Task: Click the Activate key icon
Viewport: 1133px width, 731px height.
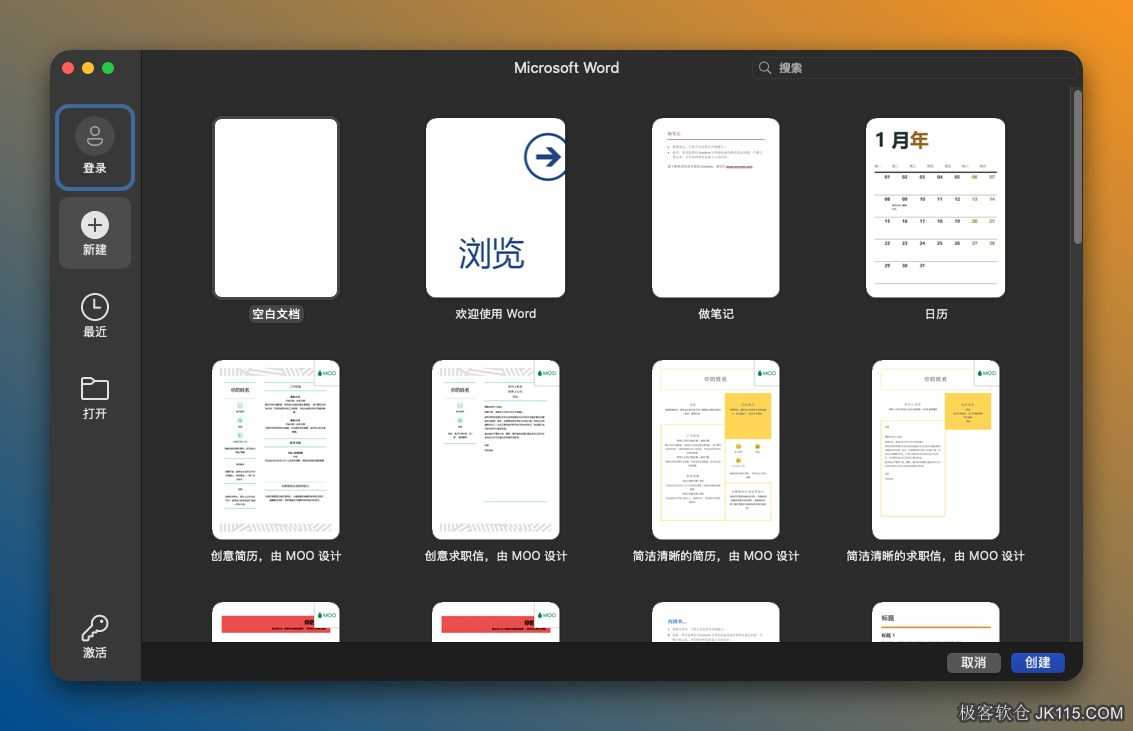Action: 95,628
